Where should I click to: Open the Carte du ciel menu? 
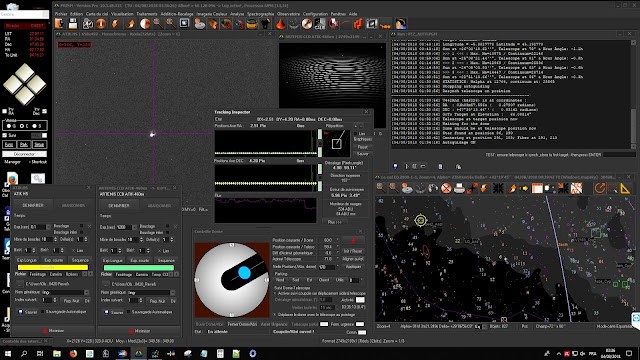point(97,14)
